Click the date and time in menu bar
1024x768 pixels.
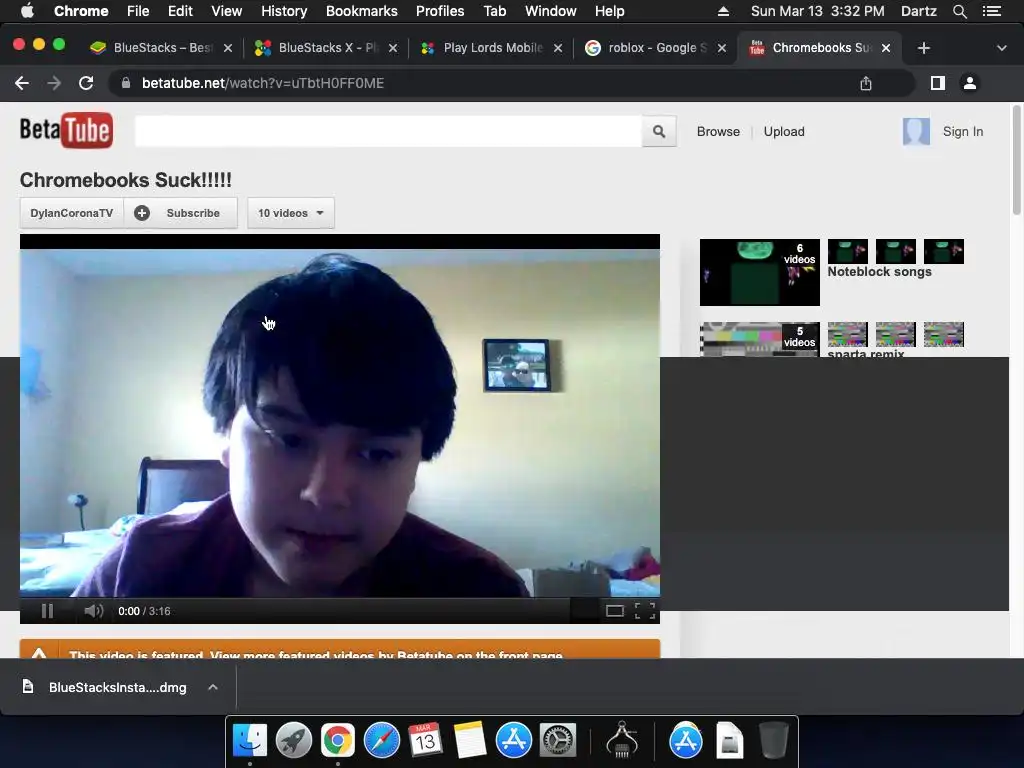point(818,11)
